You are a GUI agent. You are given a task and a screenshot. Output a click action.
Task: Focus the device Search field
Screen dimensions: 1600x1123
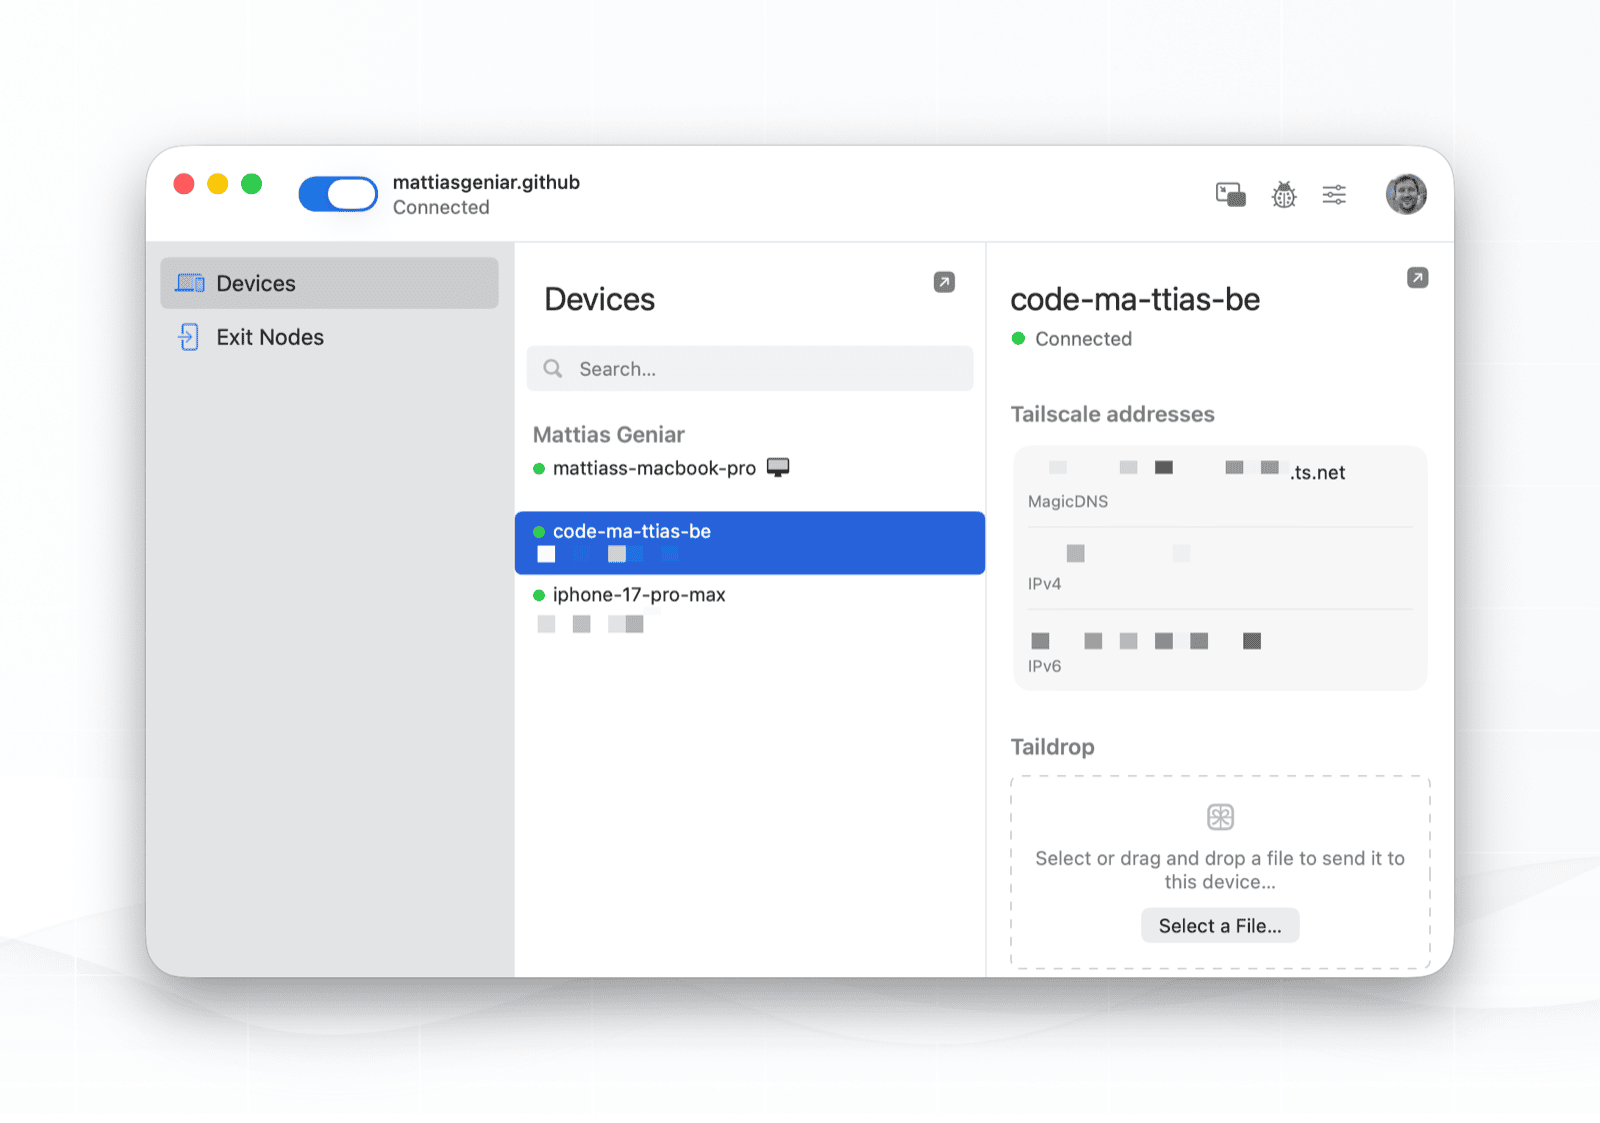[750, 369]
